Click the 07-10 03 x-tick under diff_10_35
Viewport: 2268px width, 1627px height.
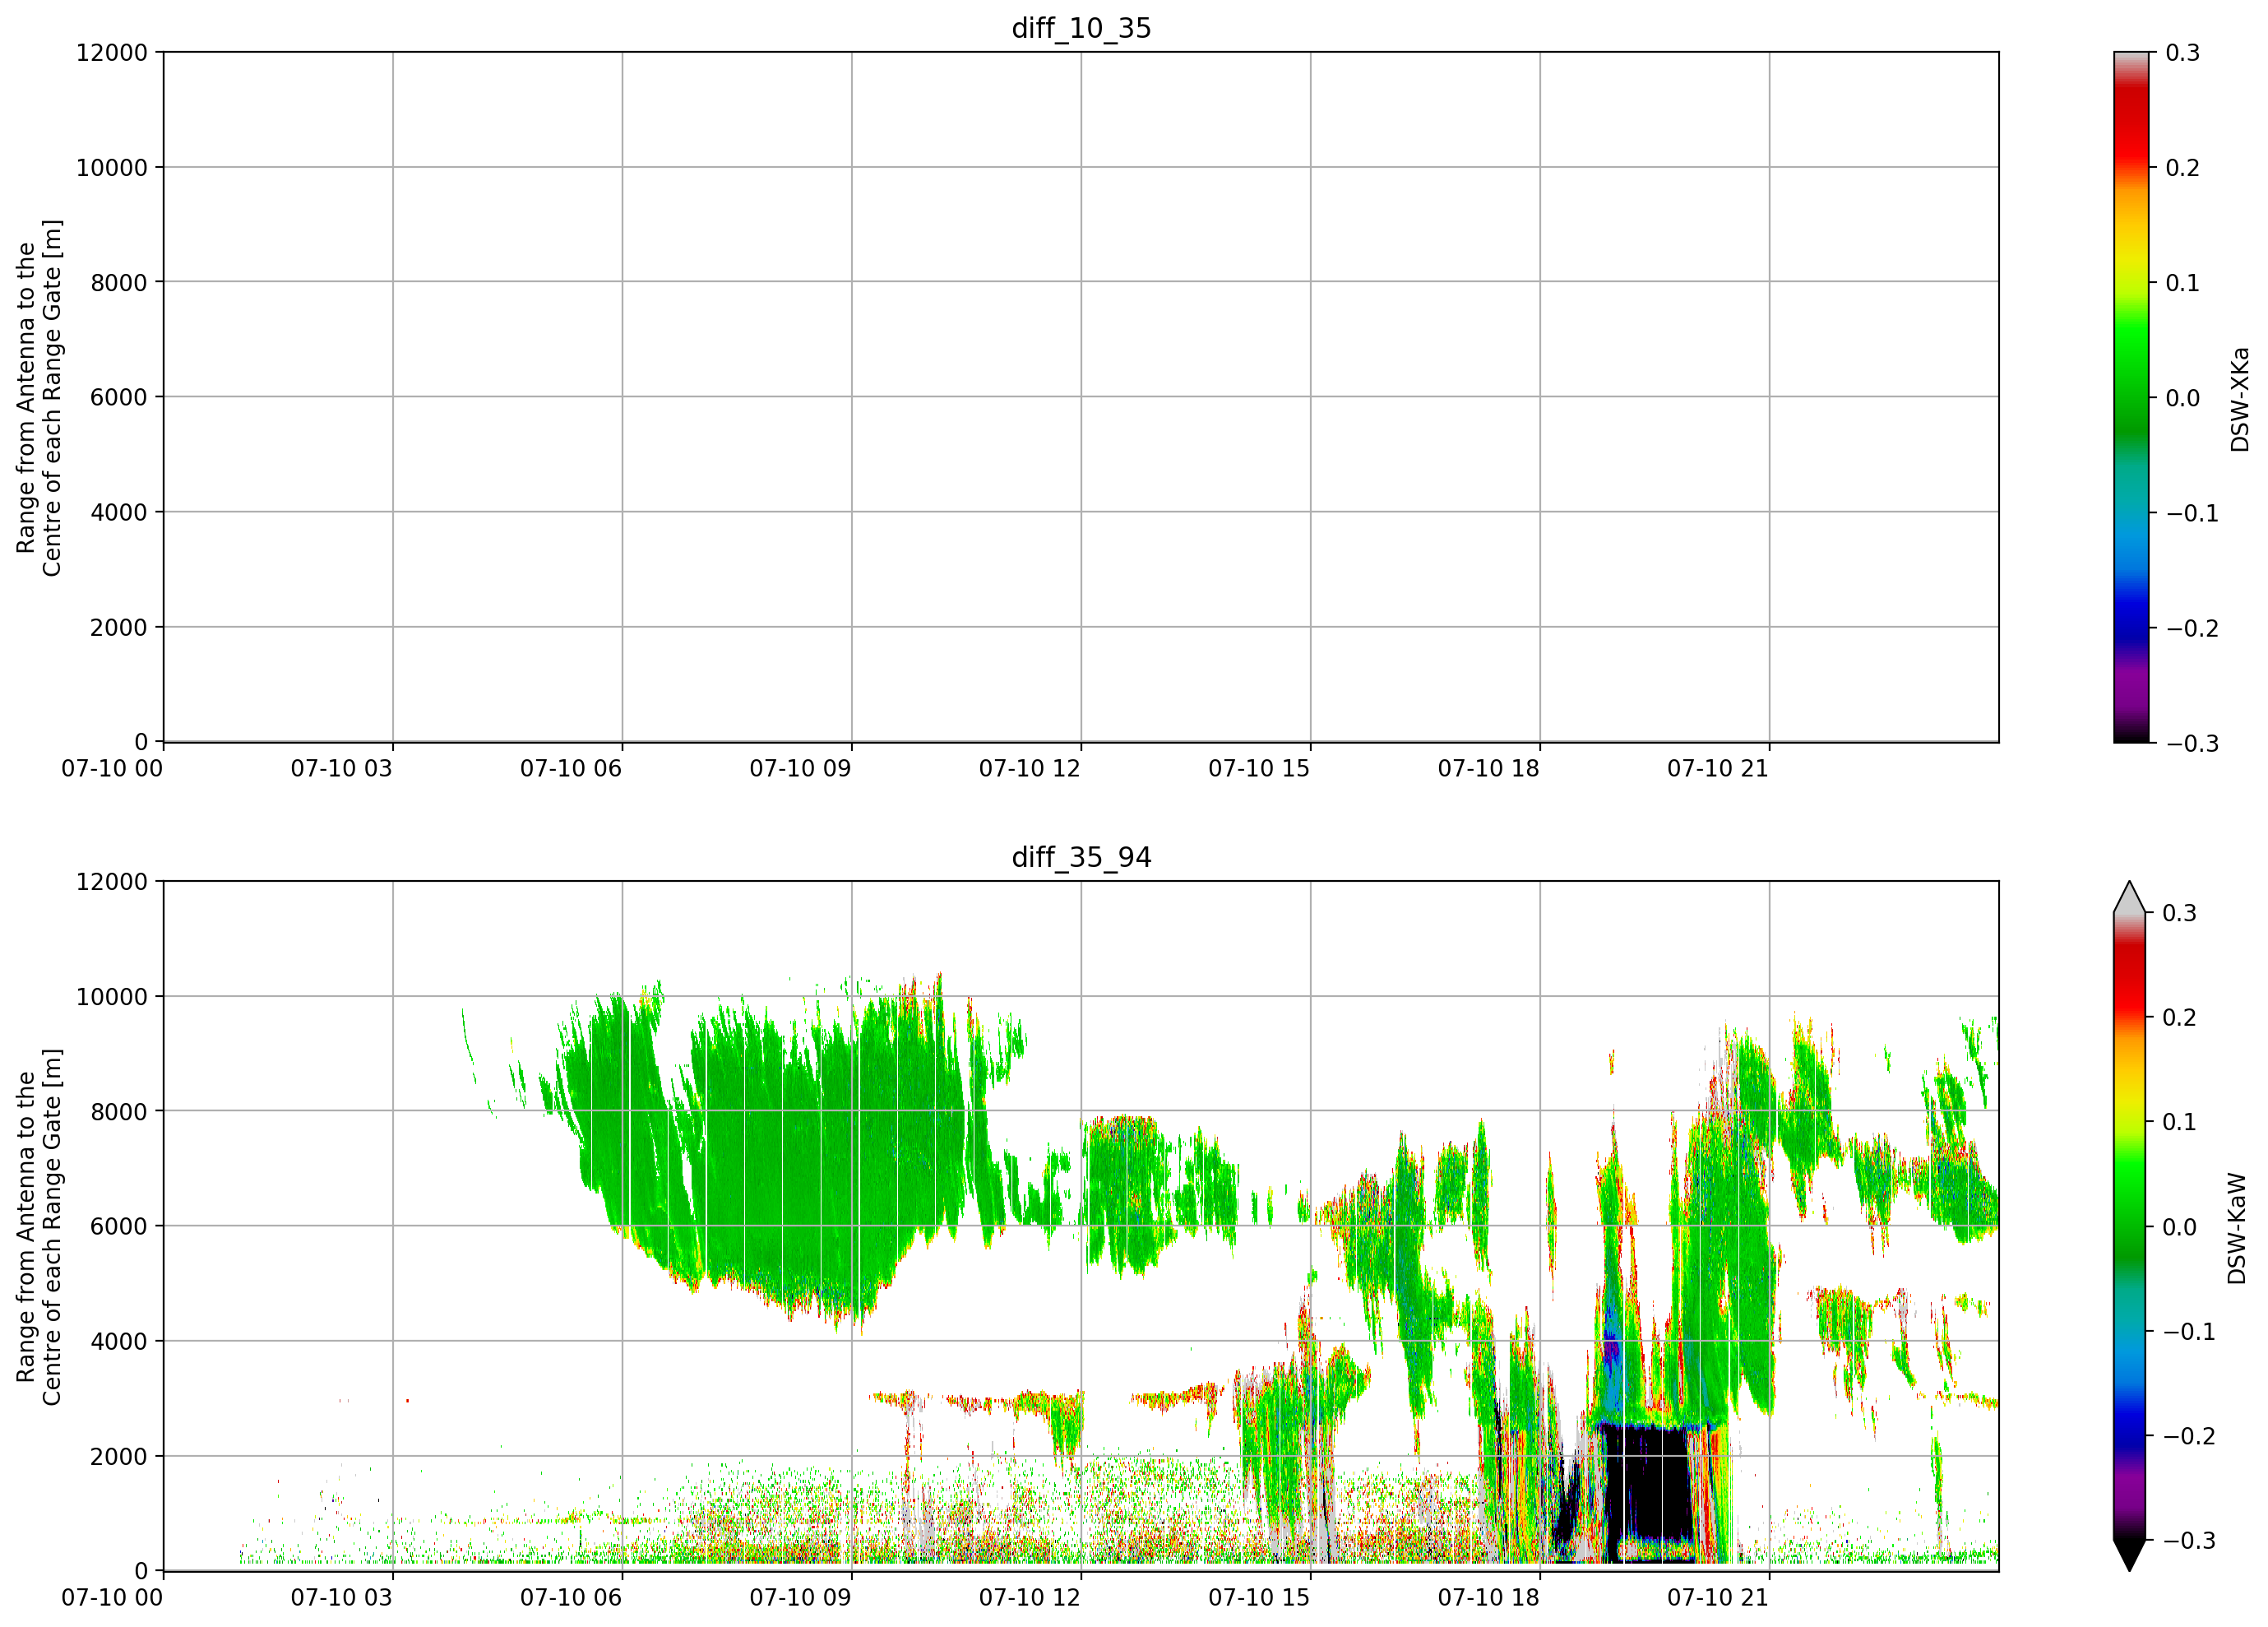pos(341,768)
